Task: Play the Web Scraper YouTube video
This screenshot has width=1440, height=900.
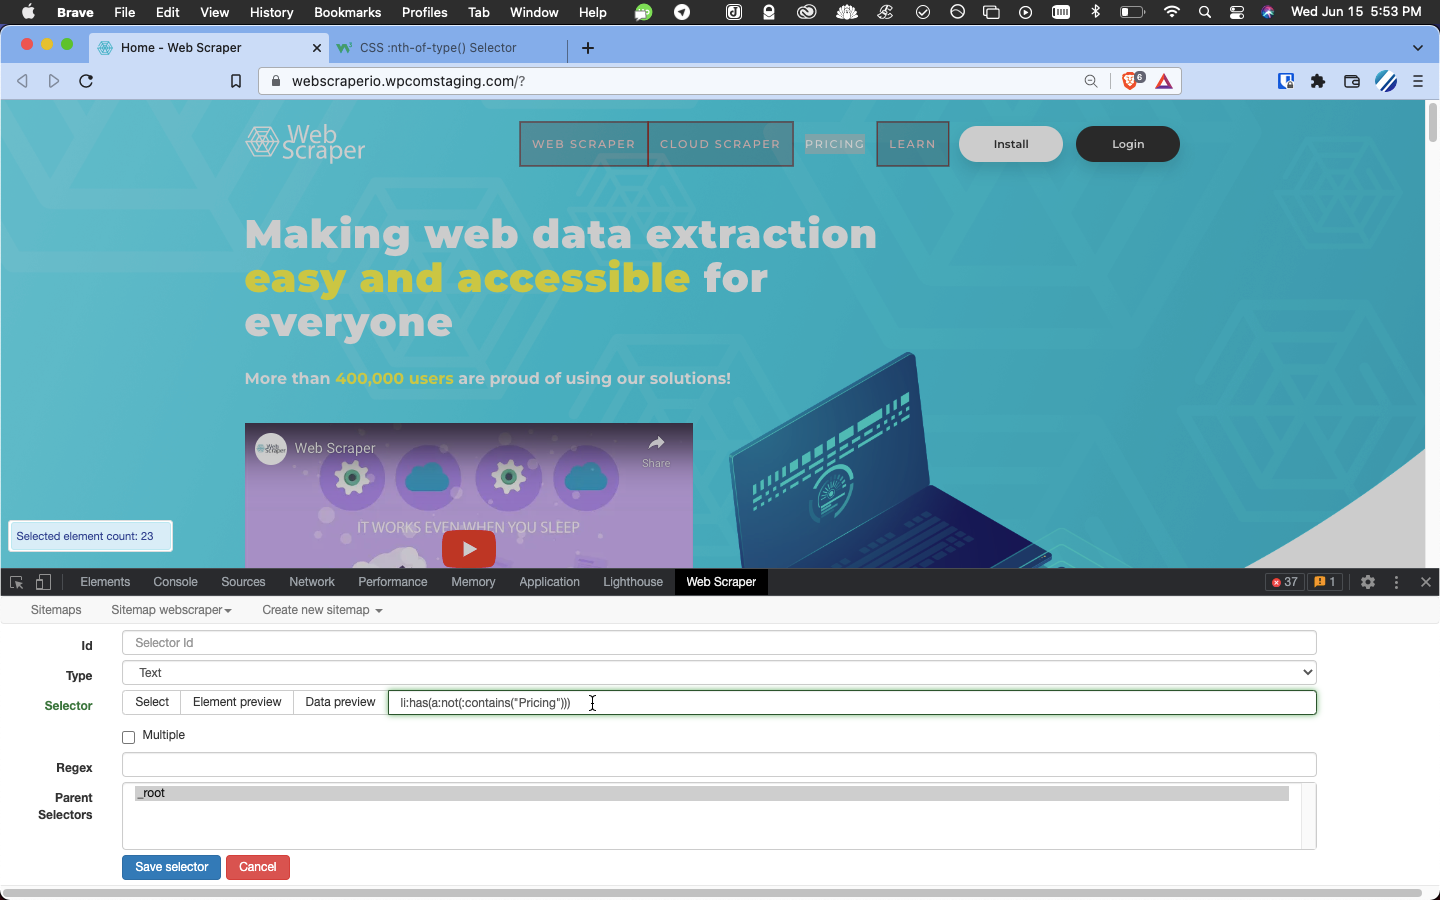Action: point(469,548)
